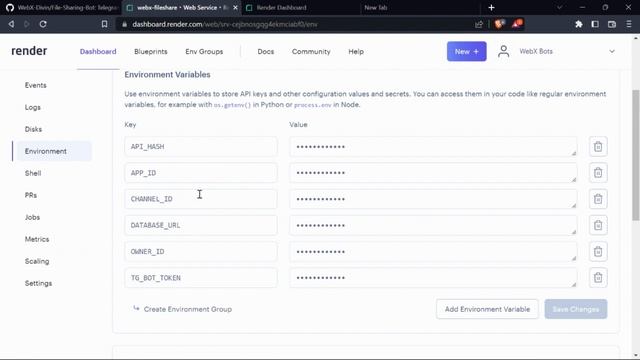
Task: Switch to the GitHub File-Sharing-Bot browser tab
Action: pyautogui.click(x=61, y=7)
